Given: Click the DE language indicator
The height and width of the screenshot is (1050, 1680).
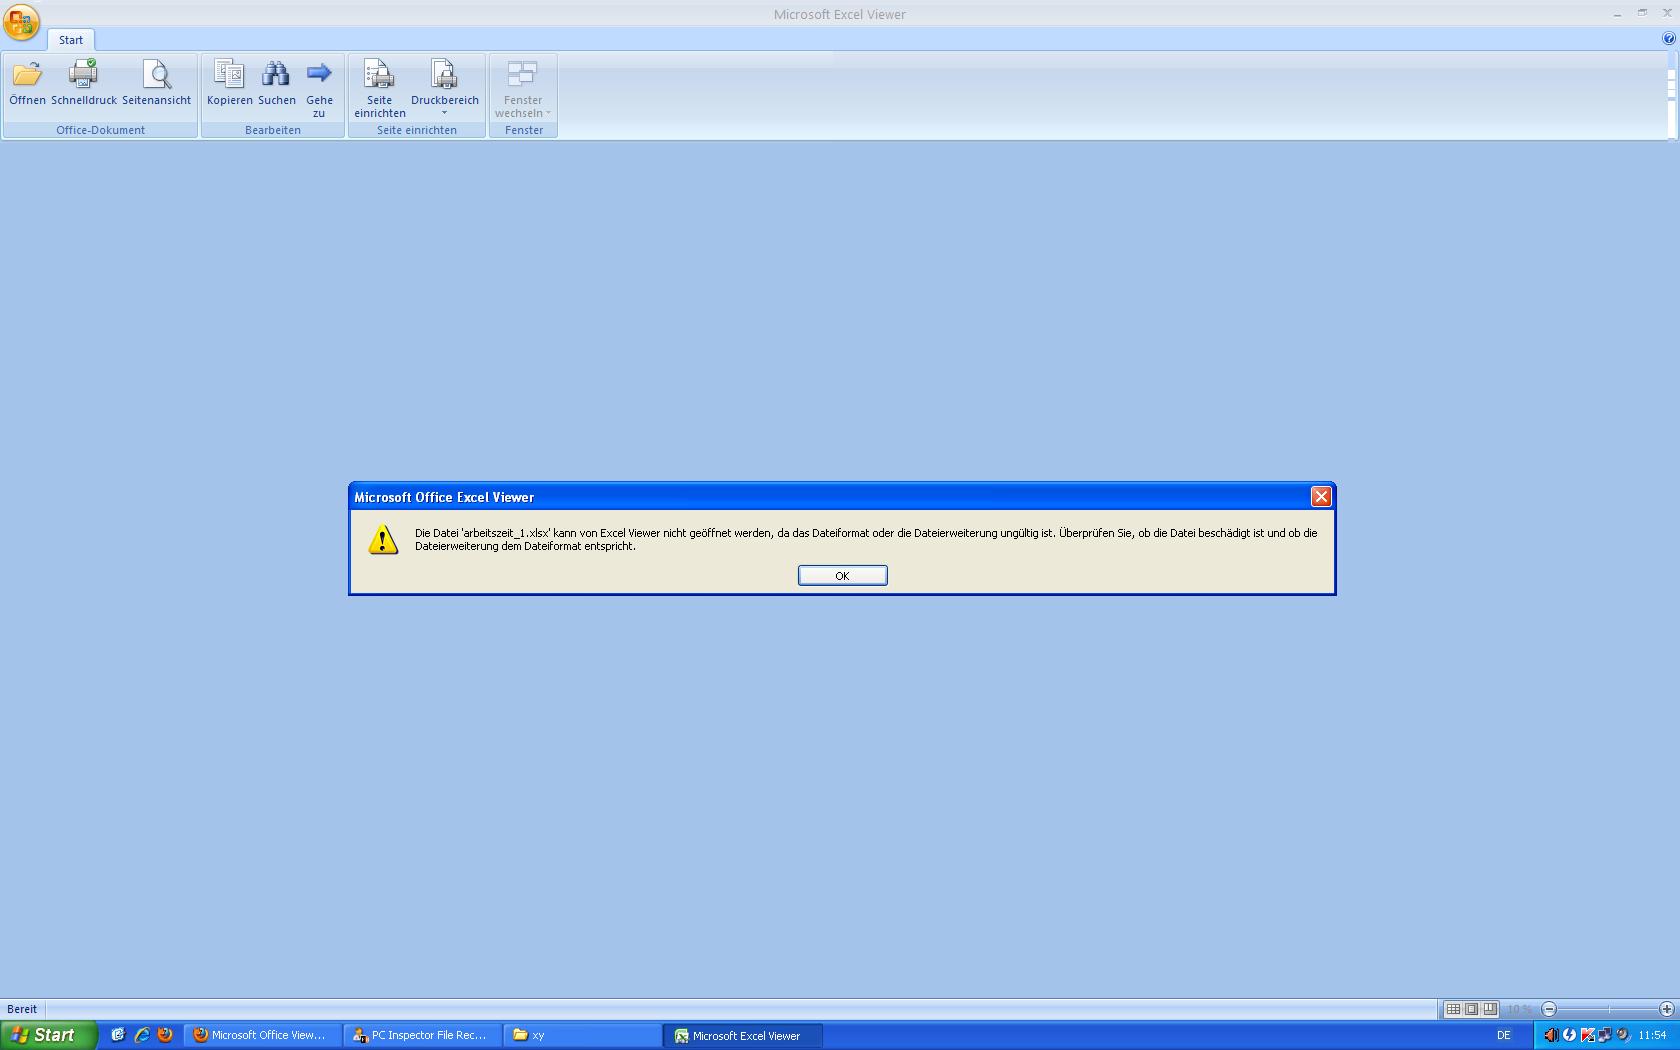Looking at the screenshot, I should click(x=1503, y=1035).
